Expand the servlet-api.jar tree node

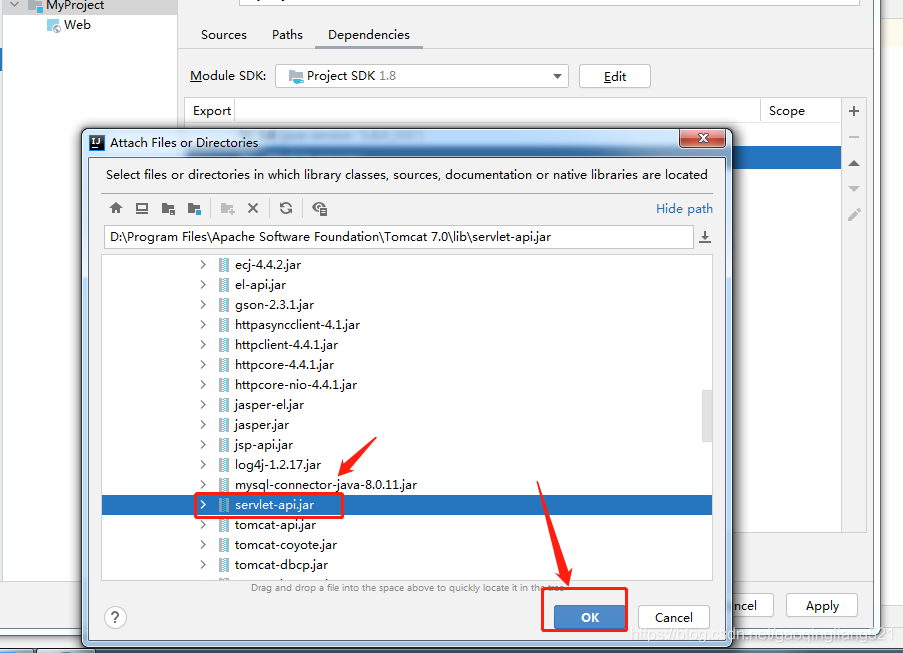tap(205, 505)
